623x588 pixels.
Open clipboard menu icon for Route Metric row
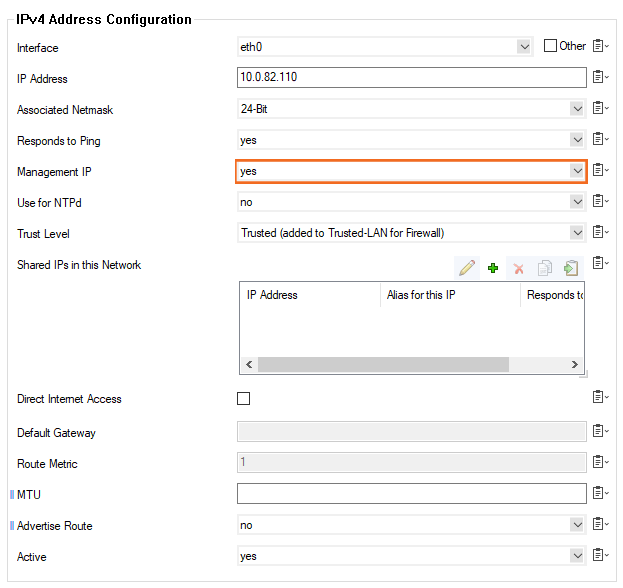click(x=600, y=462)
